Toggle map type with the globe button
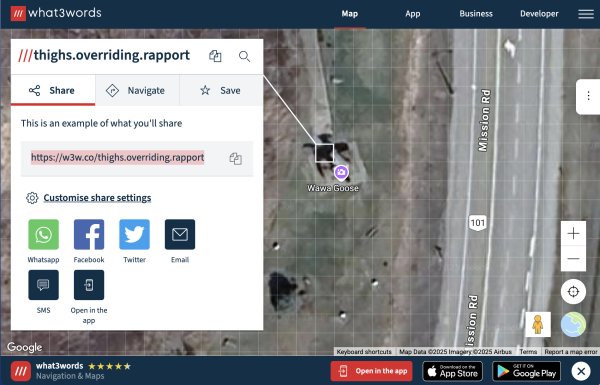 point(573,324)
